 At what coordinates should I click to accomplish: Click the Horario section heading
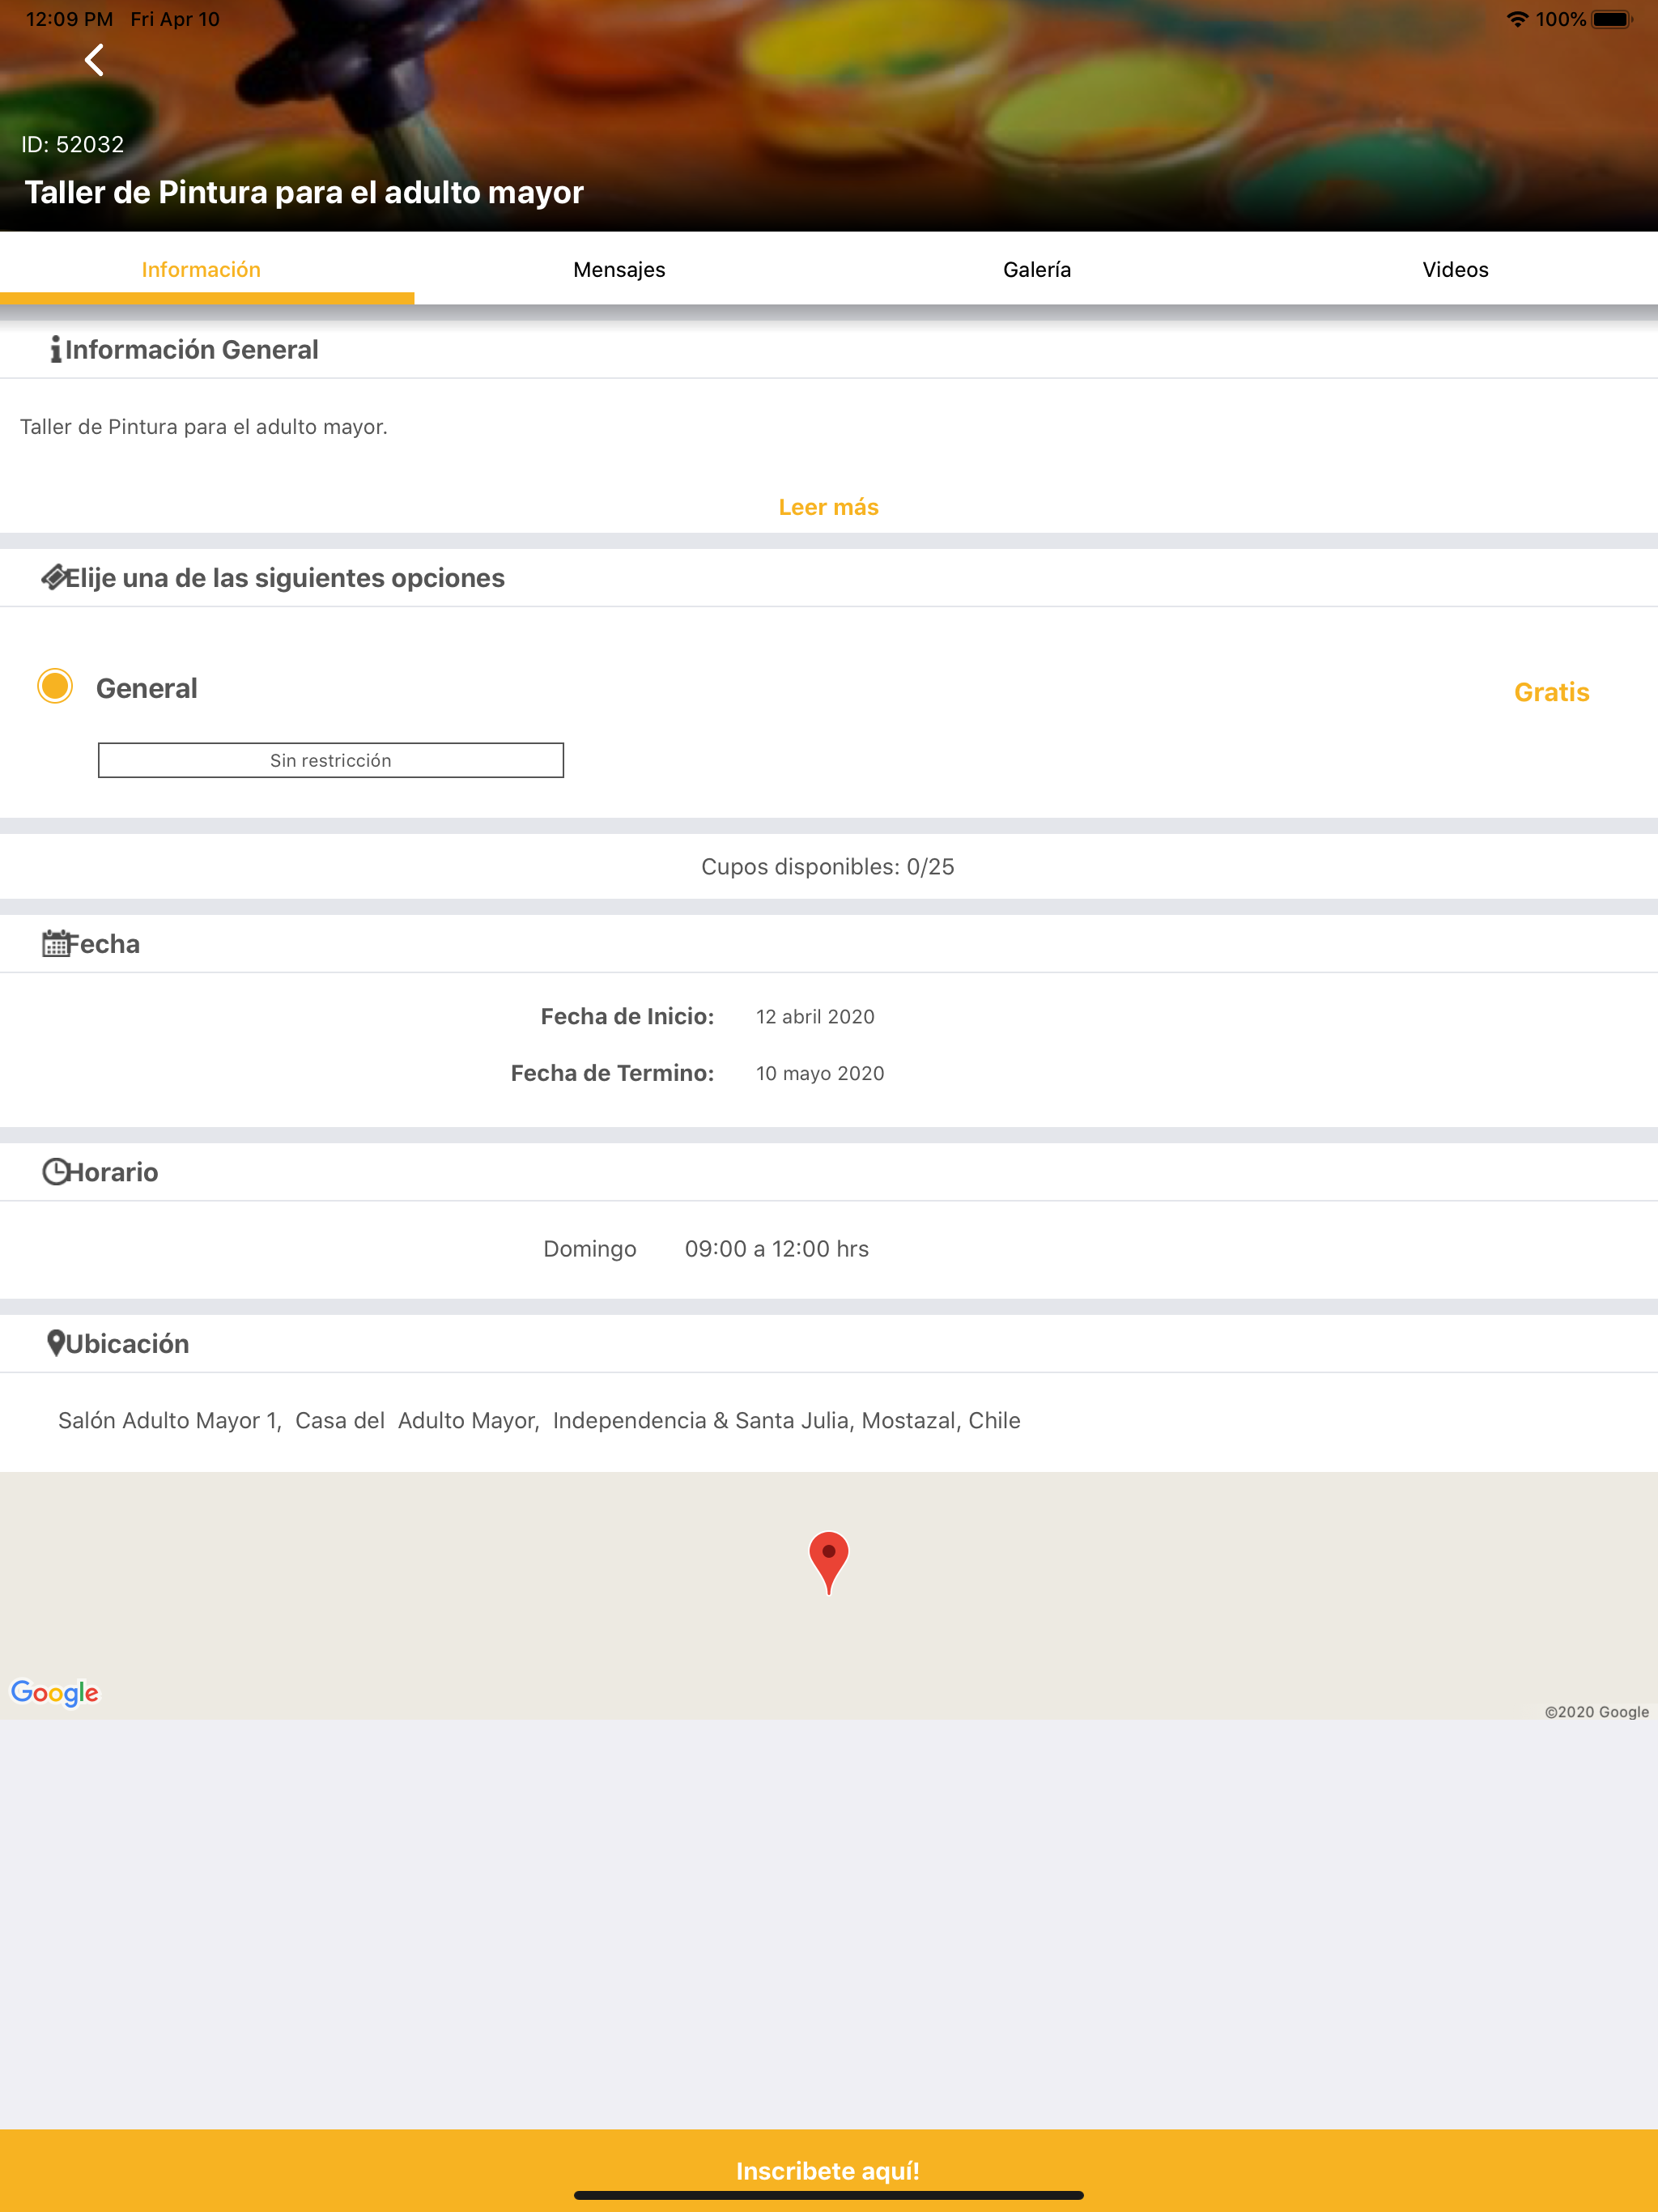[112, 1171]
